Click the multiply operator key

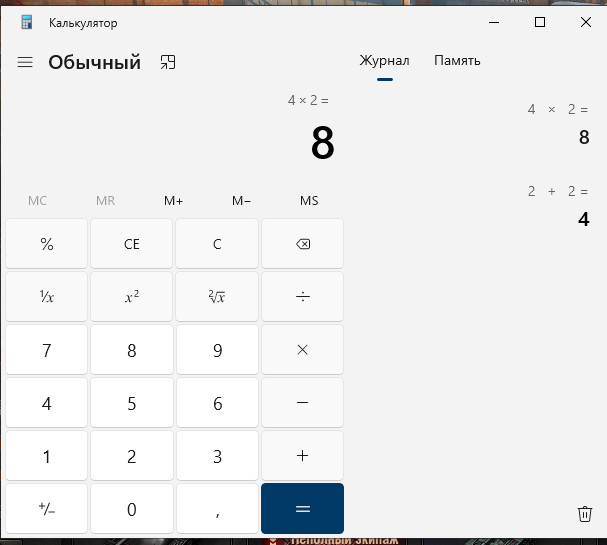tap(302, 350)
